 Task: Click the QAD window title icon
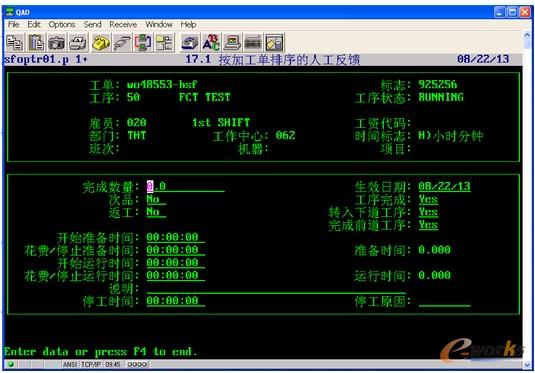pyautogui.click(x=10, y=12)
